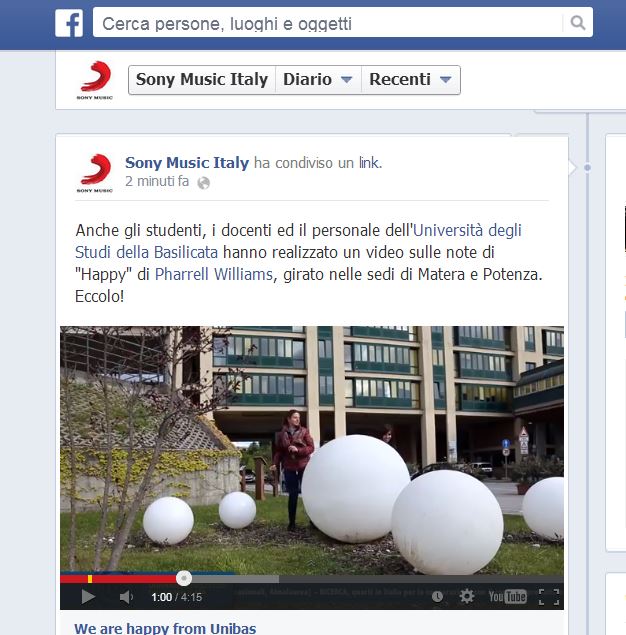626x635 pixels.
Task: Click the search magnifier icon
Action: (578, 22)
